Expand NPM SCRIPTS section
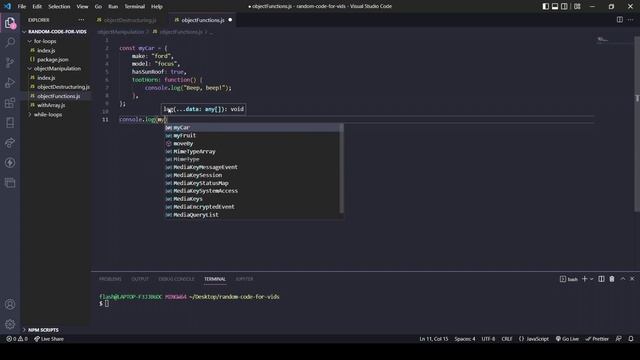The height and width of the screenshot is (360, 640). pos(43,330)
